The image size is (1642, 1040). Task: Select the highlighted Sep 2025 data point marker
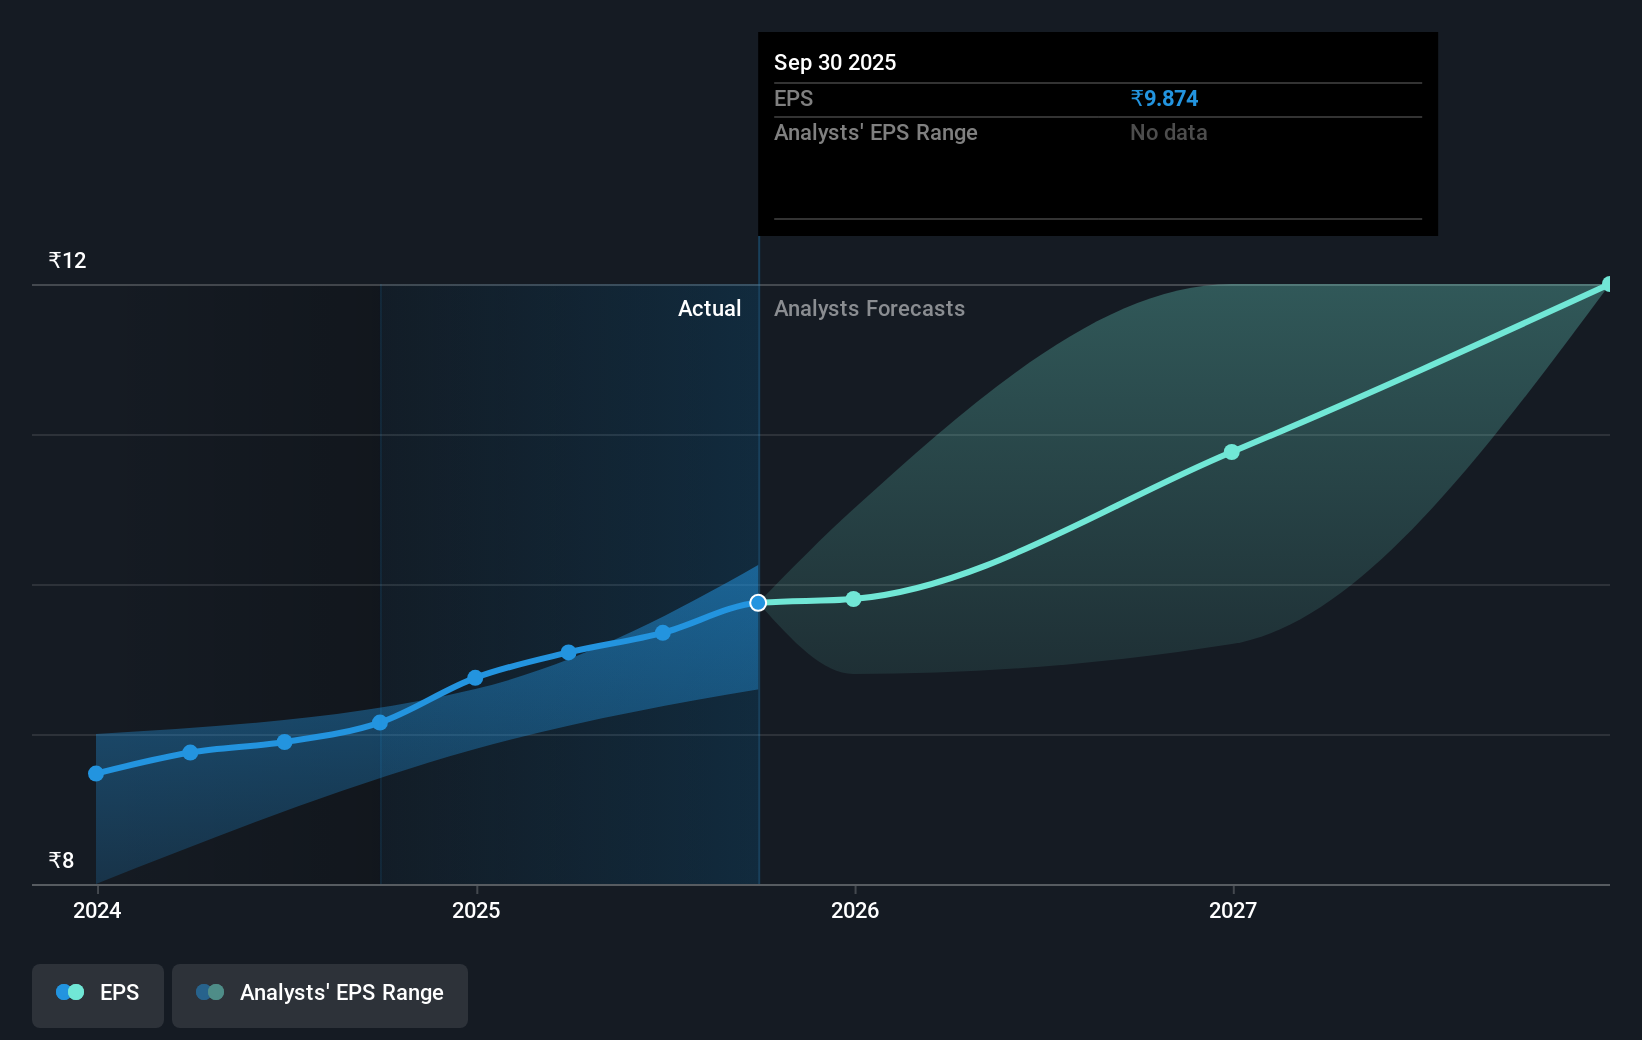pos(758,602)
